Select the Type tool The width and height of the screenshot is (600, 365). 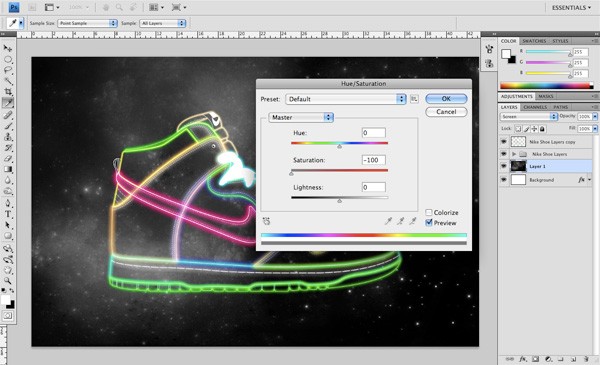pyautogui.click(x=8, y=214)
